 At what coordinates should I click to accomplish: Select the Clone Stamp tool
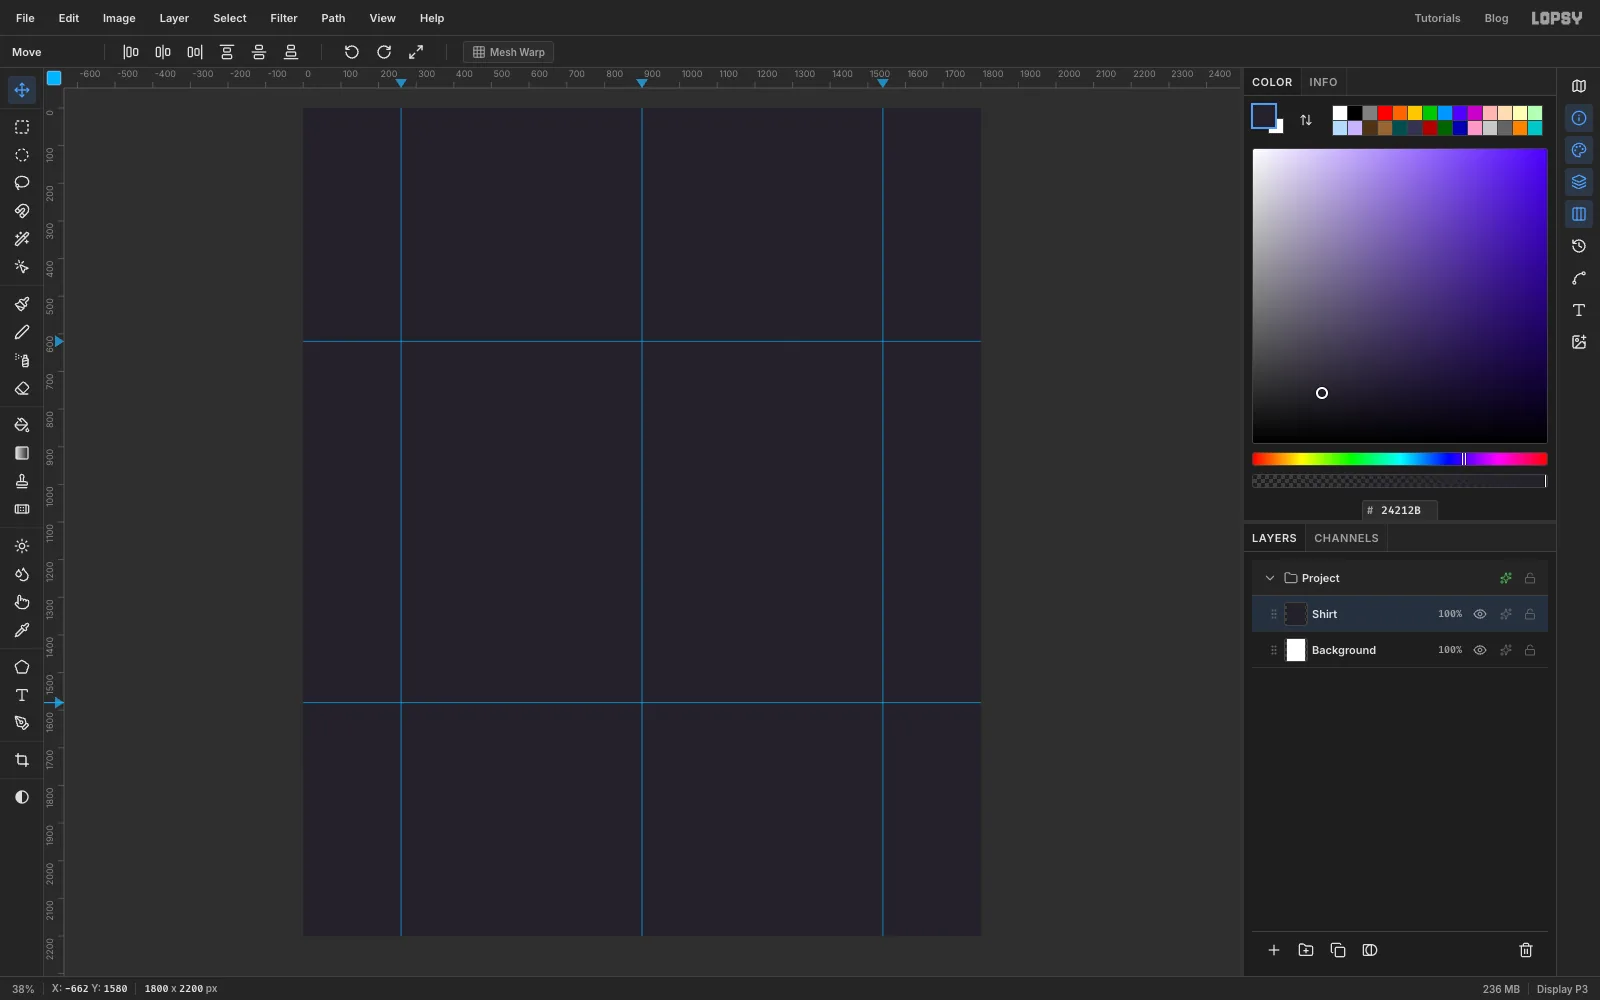click(21, 481)
